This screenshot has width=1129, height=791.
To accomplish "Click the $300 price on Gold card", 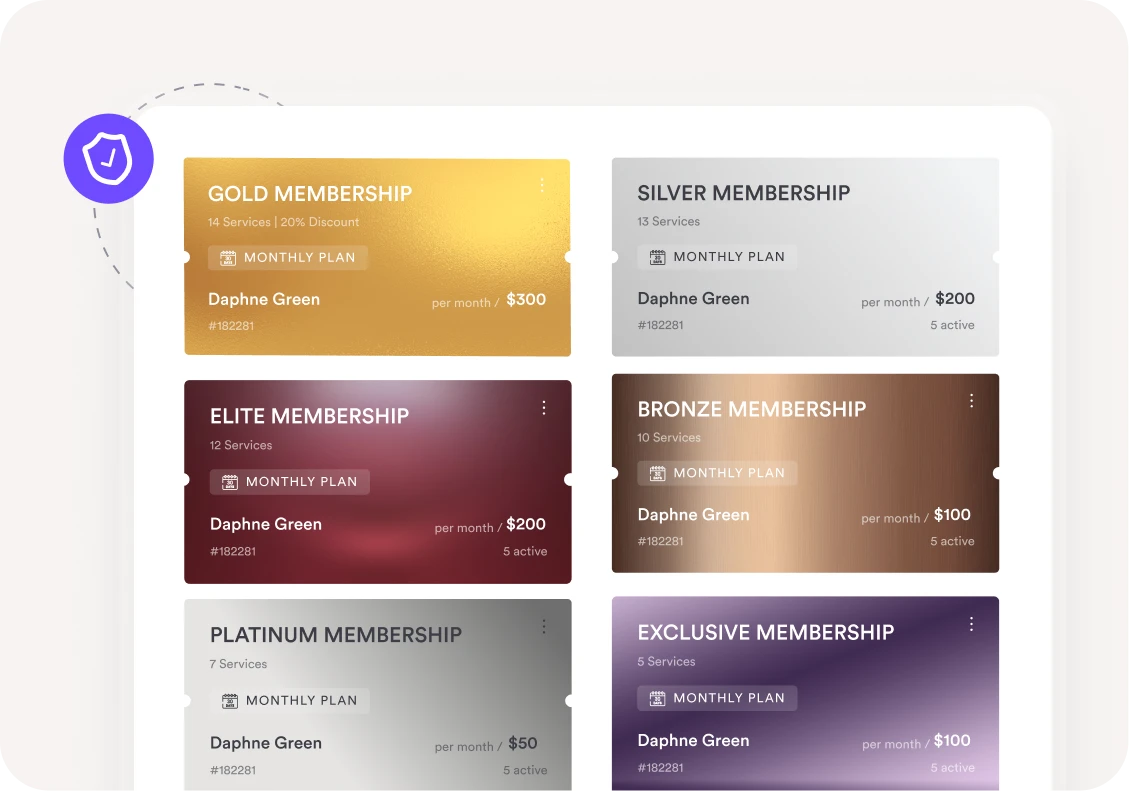I will (x=526, y=299).
